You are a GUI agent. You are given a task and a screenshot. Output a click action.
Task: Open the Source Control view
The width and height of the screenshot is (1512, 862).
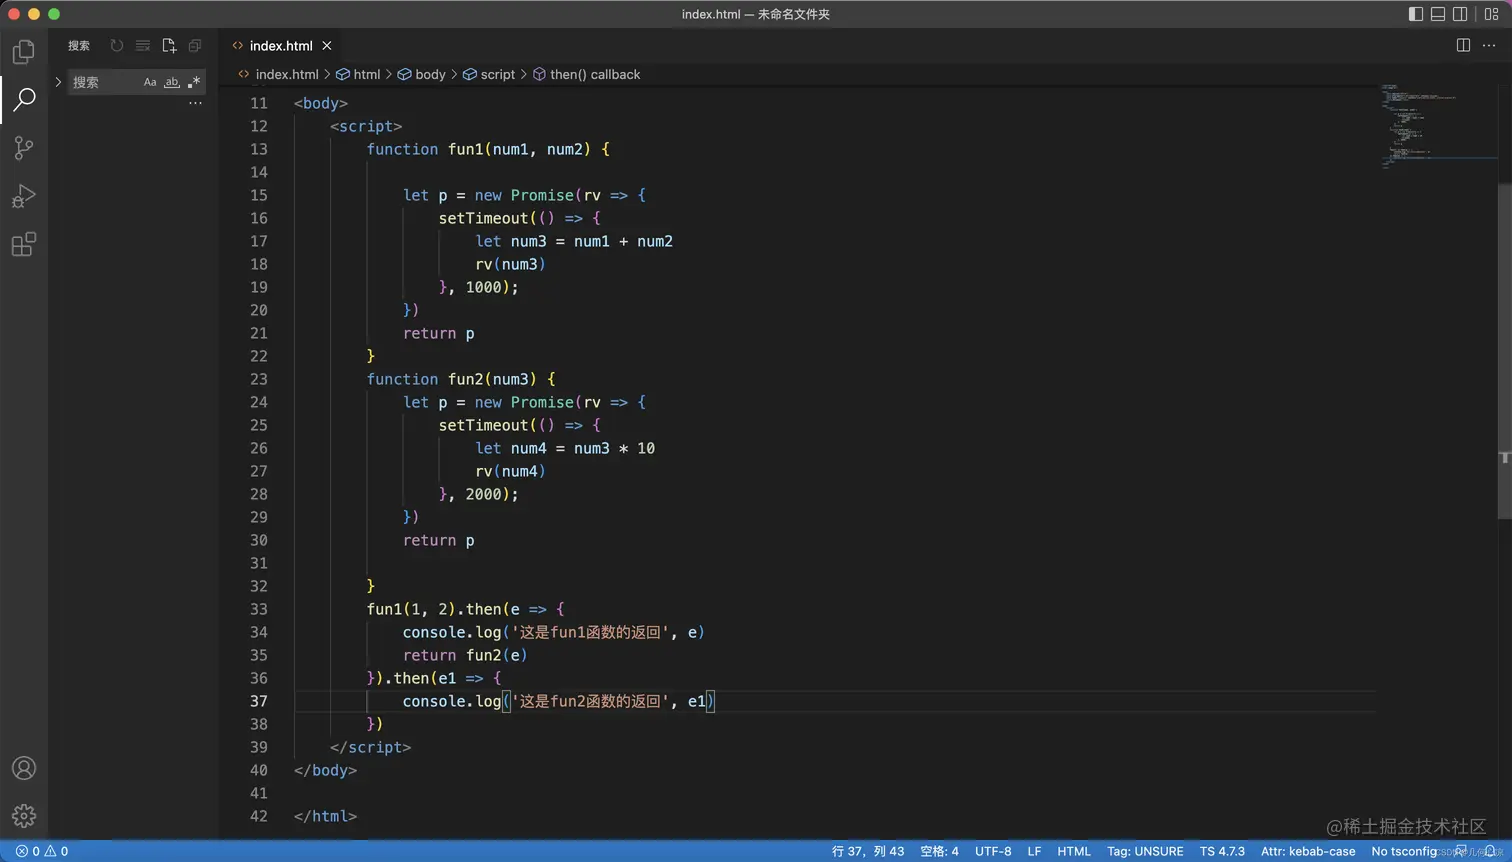(24, 148)
